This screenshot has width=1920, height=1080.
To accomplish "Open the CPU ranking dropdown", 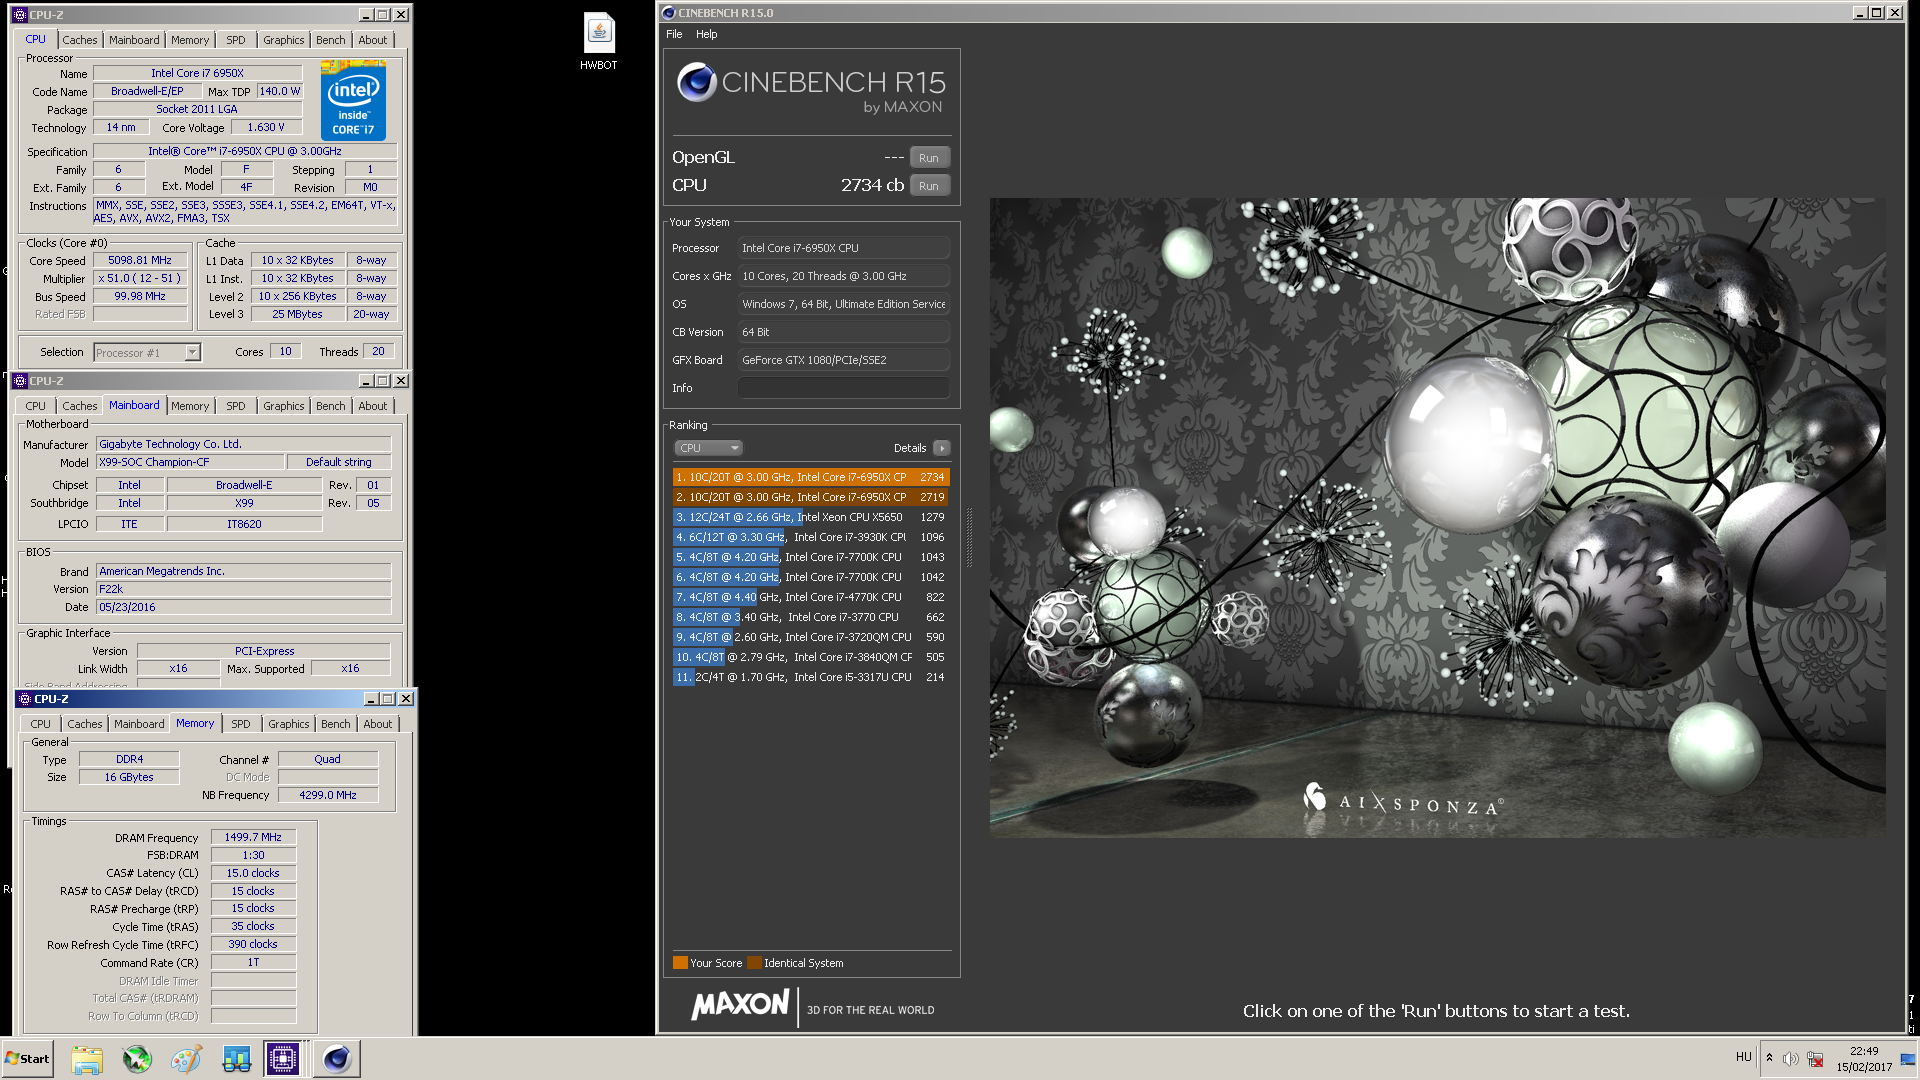I will point(708,448).
